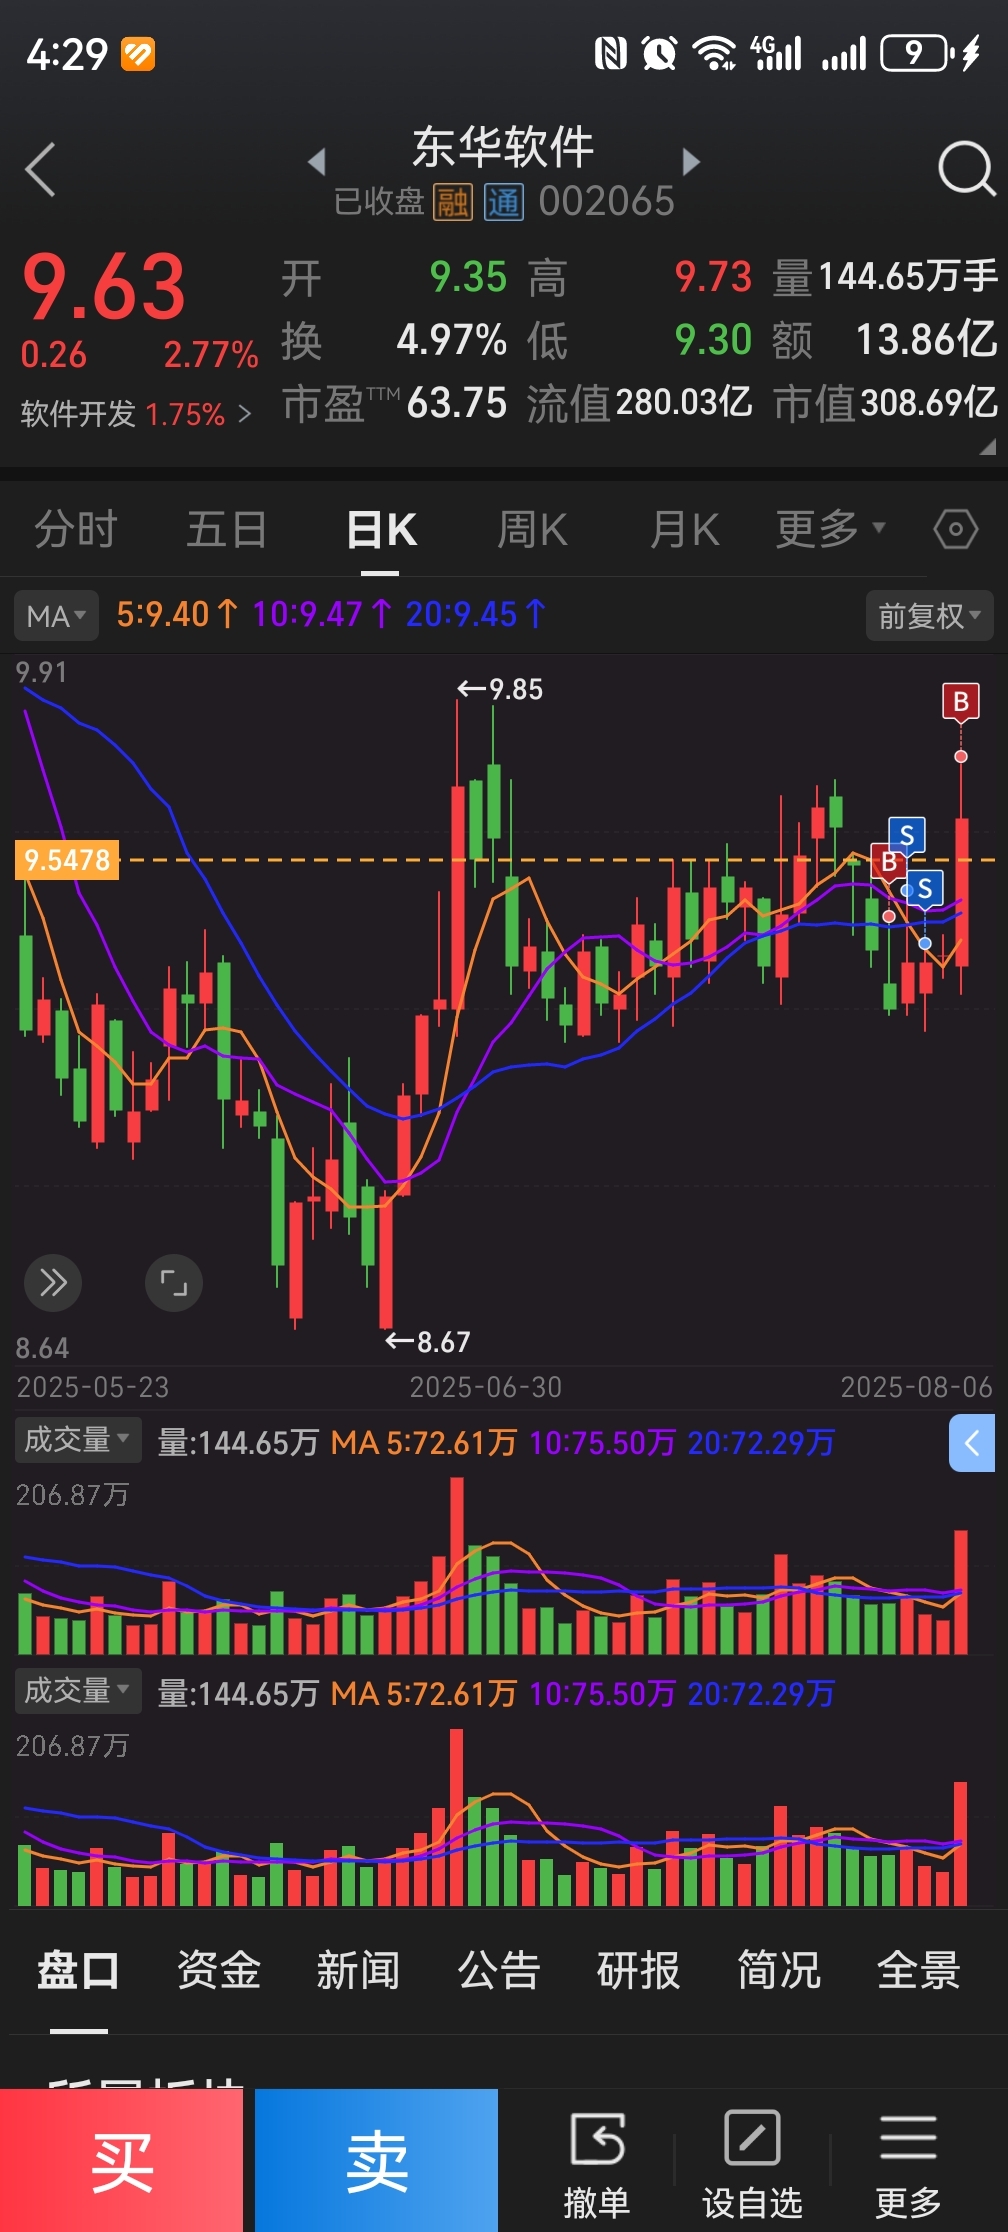The image size is (1008, 2232).
Task: Open chart settings hexagon icon
Action: tap(955, 529)
